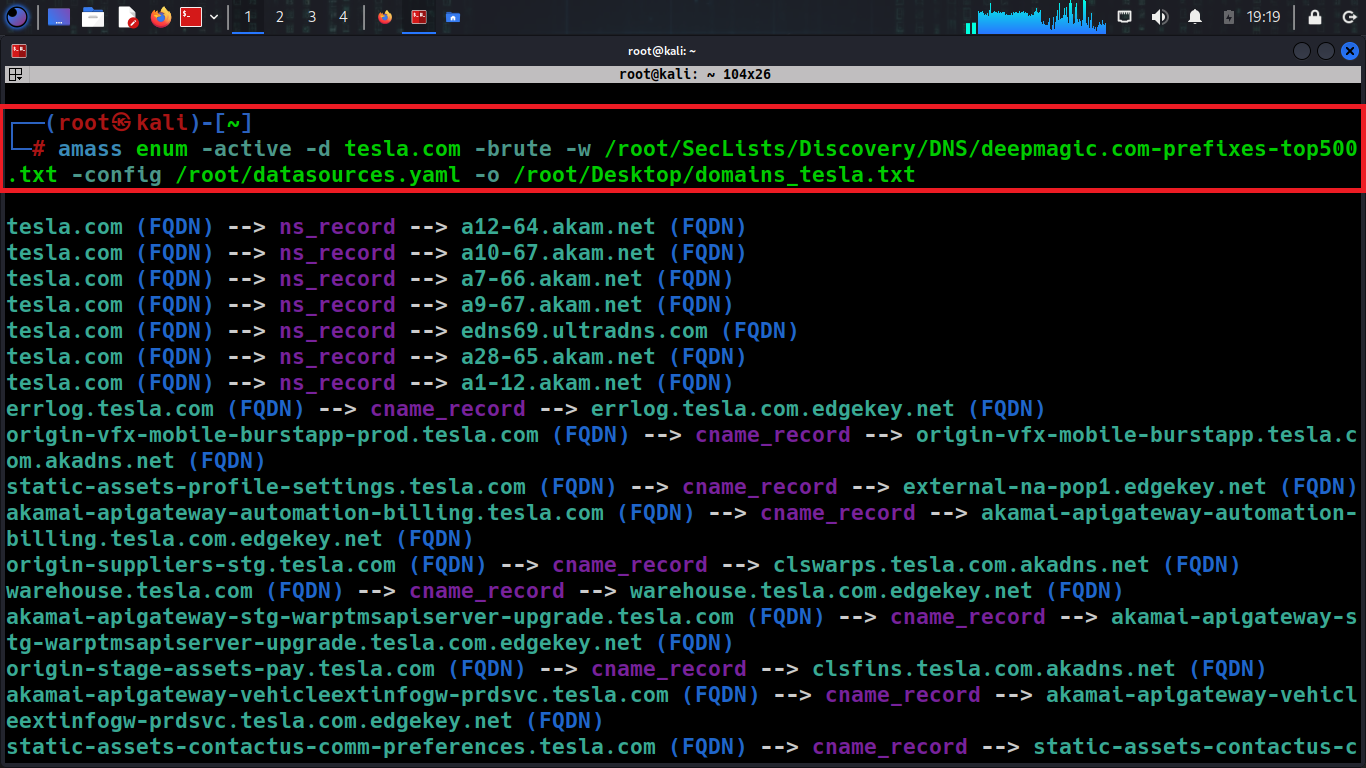Open the file manager launcher

pos(93,17)
